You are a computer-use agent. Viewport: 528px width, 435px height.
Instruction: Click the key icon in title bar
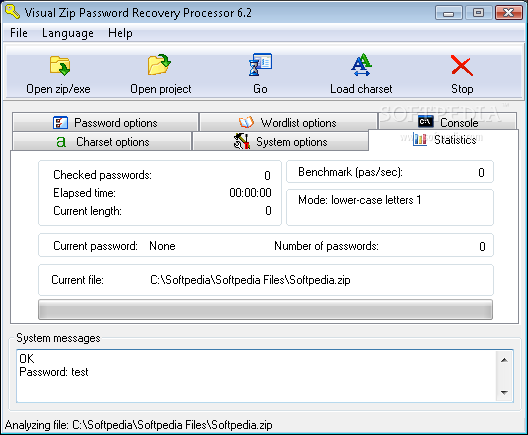click(12, 12)
